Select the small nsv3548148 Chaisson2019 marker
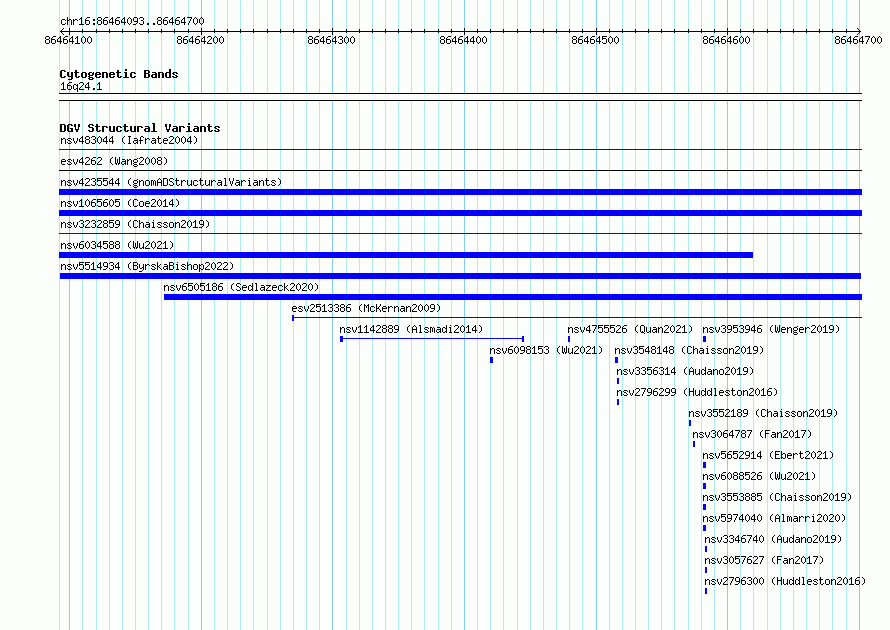890x630 pixels. click(616, 360)
